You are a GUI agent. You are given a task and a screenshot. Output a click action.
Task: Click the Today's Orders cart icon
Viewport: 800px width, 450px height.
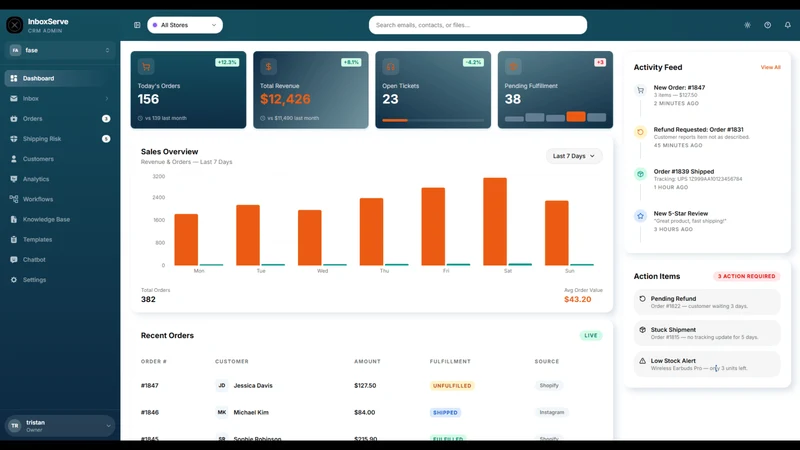click(146, 67)
